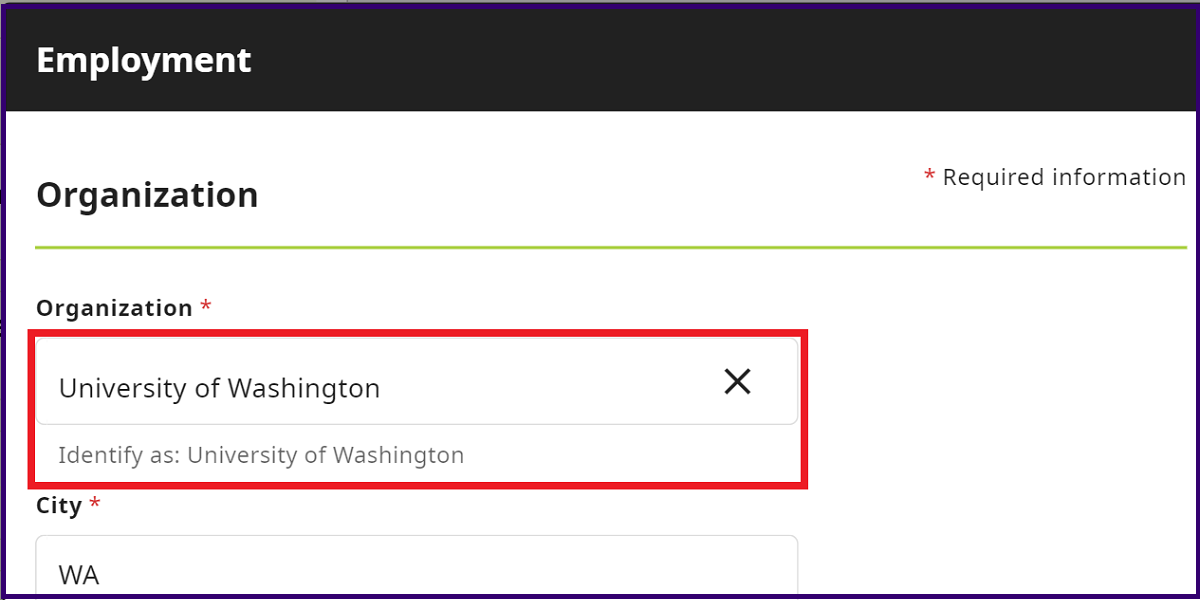Focus the Organization text input field
The width and height of the screenshot is (1200, 600).
click(417, 381)
